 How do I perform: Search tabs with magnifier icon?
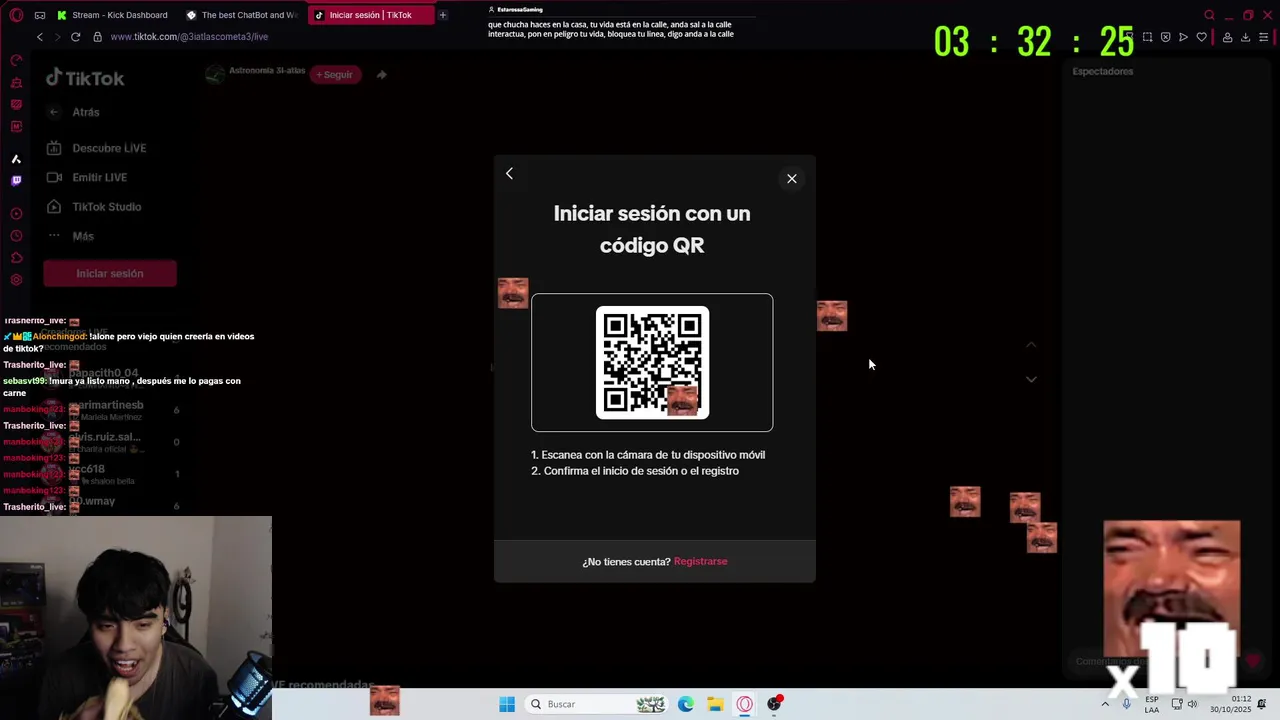coord(1209,15)
